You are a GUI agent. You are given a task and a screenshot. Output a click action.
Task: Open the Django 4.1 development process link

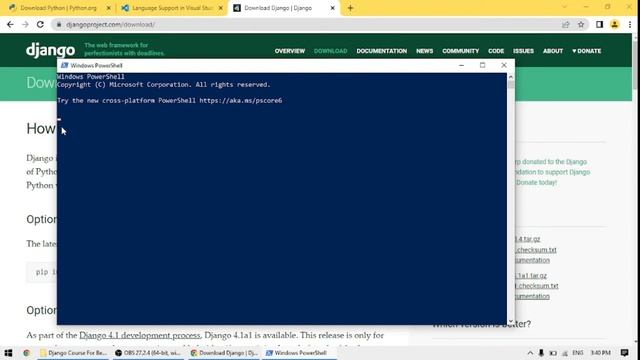coord(140,335)
